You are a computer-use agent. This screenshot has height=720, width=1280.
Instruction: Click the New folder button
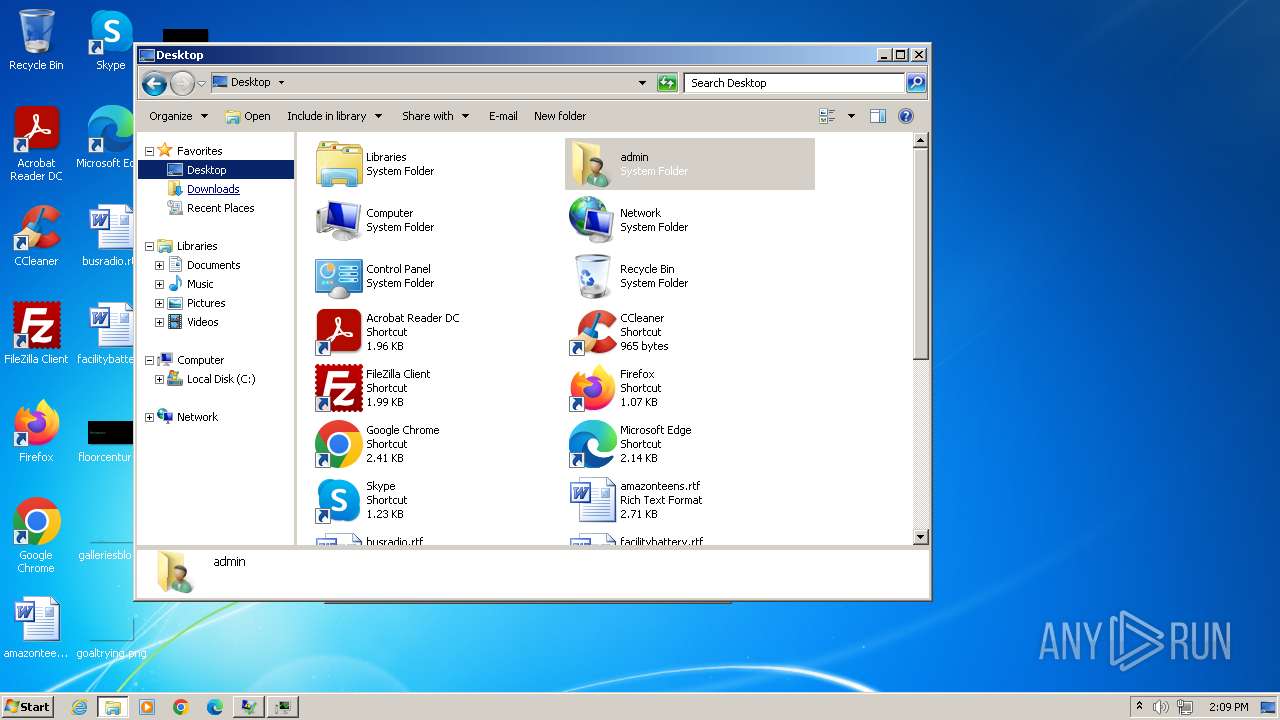(560, 116)
